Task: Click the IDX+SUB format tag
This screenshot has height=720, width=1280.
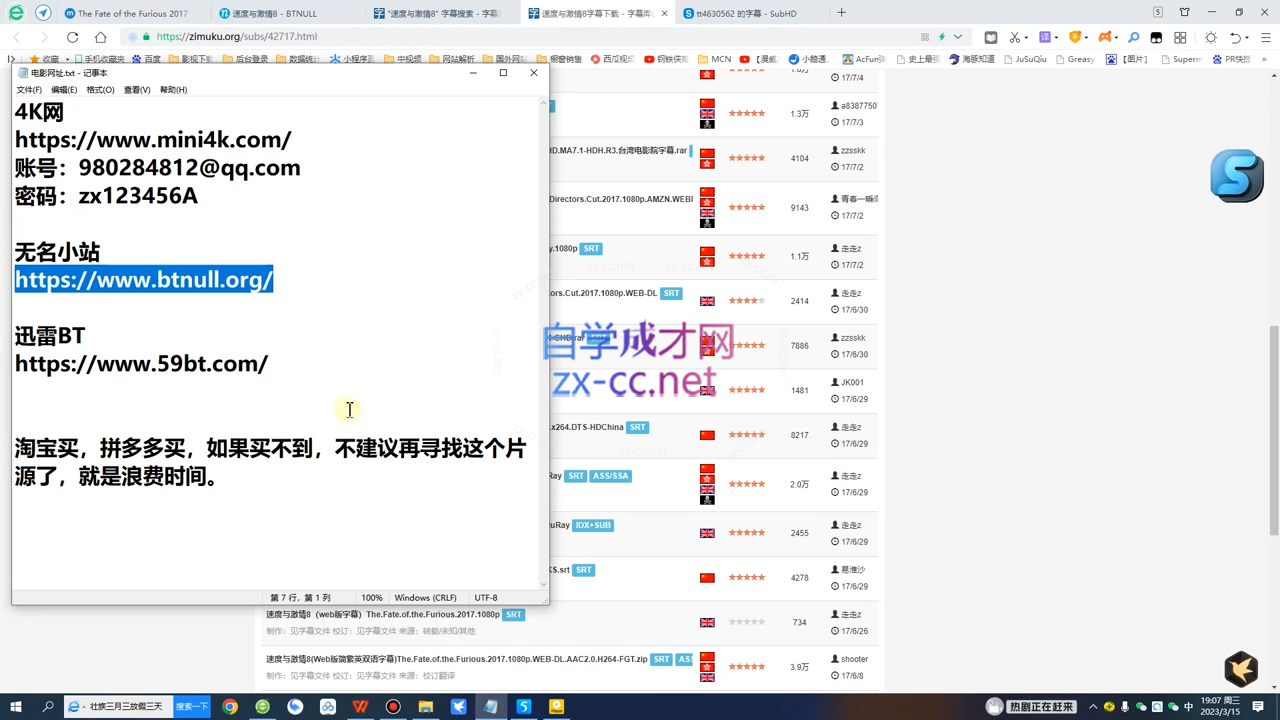Action: coord(593,525)
